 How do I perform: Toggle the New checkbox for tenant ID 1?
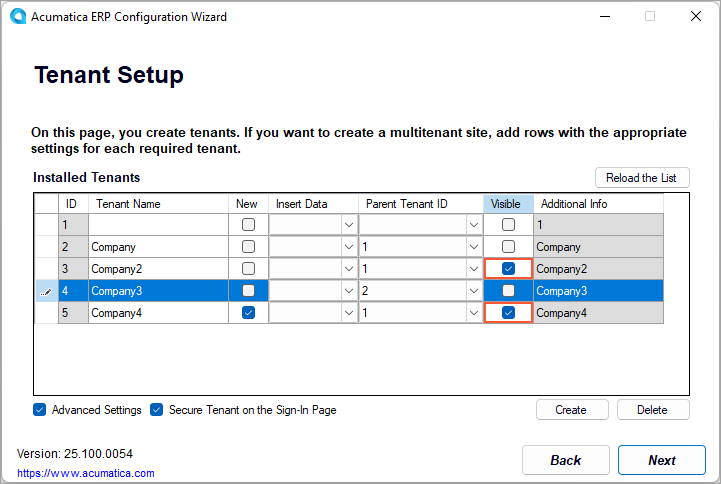(248, 225)
